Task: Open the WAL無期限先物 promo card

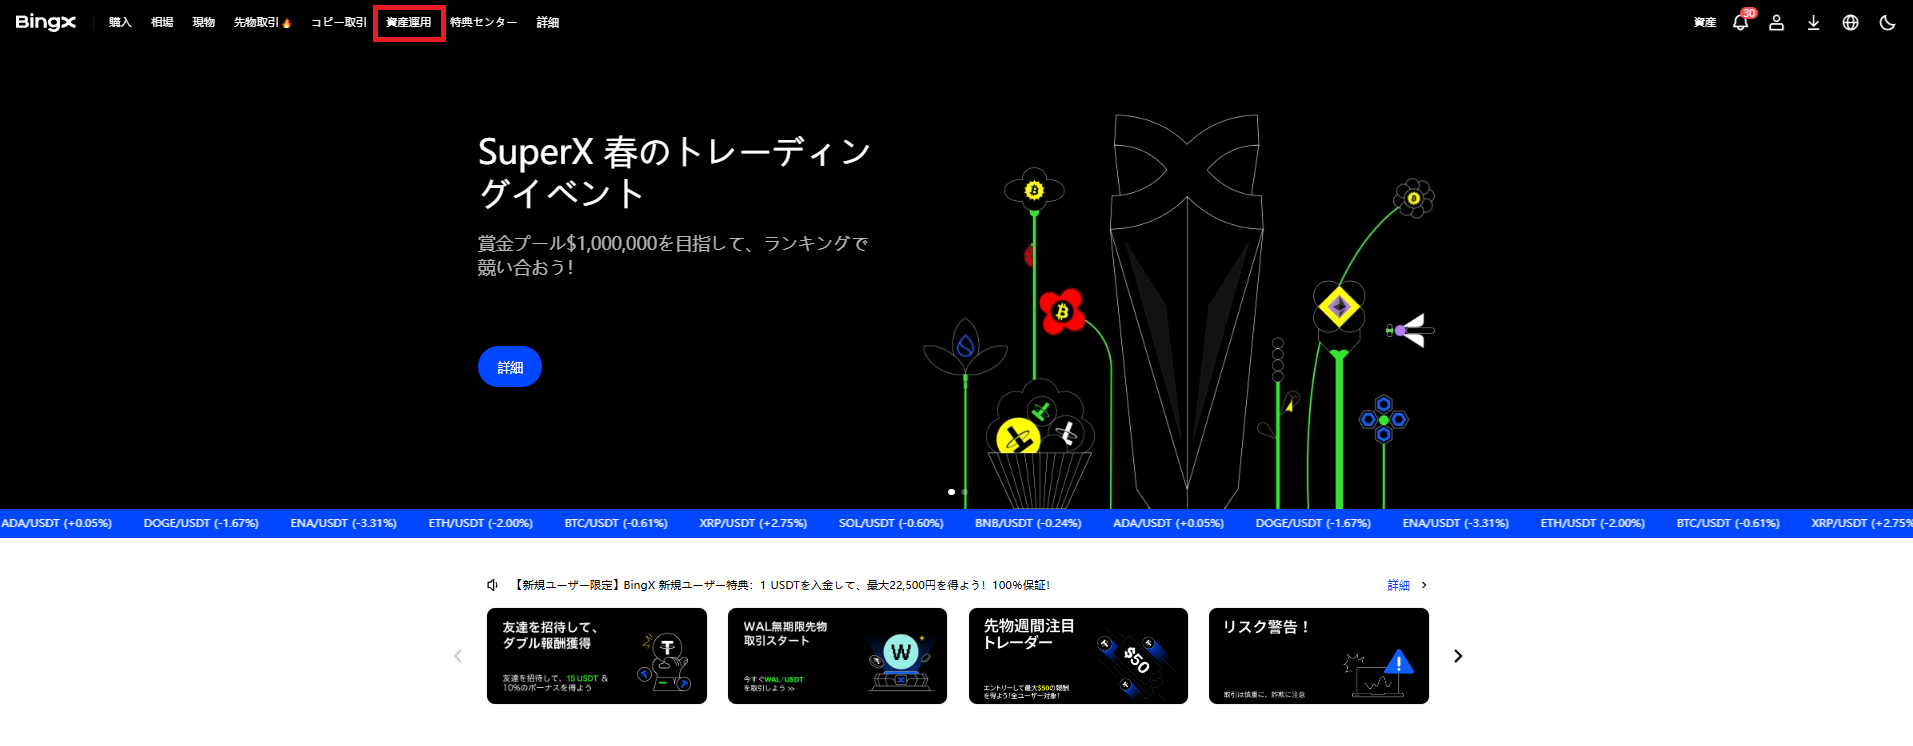Action: click(837, 656)
